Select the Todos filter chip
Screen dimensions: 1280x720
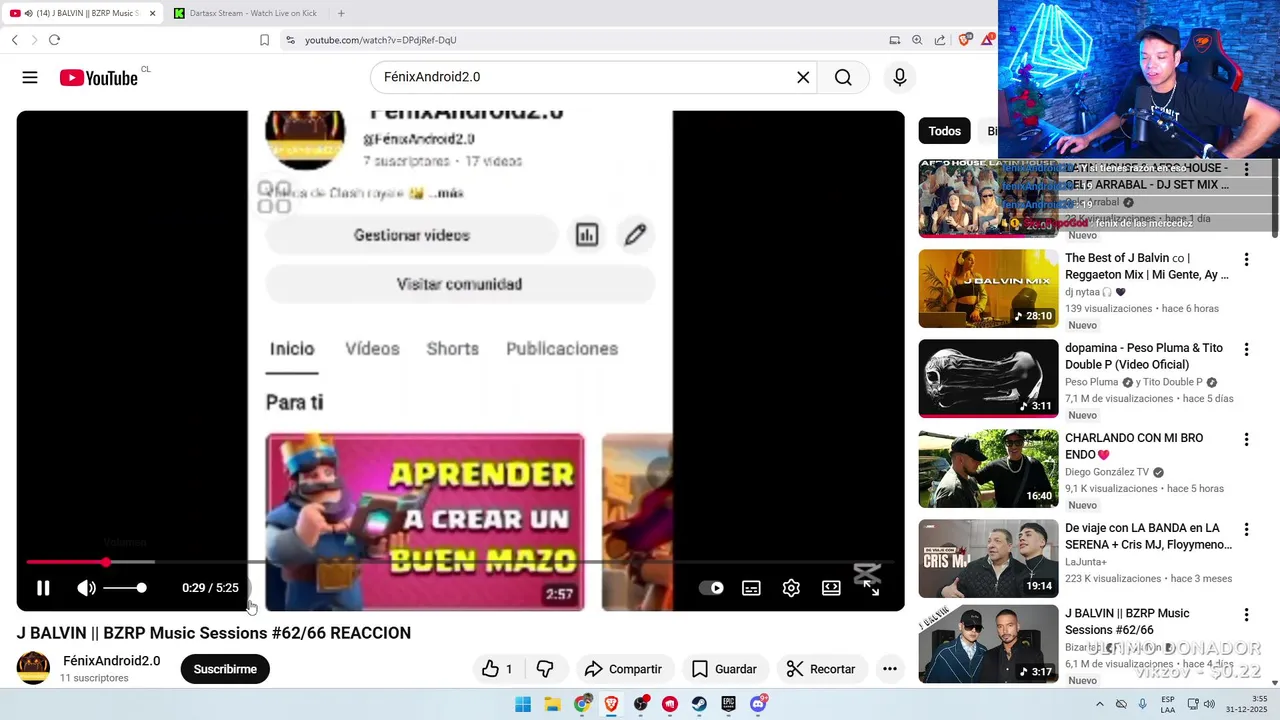click(x=944, y=131)
